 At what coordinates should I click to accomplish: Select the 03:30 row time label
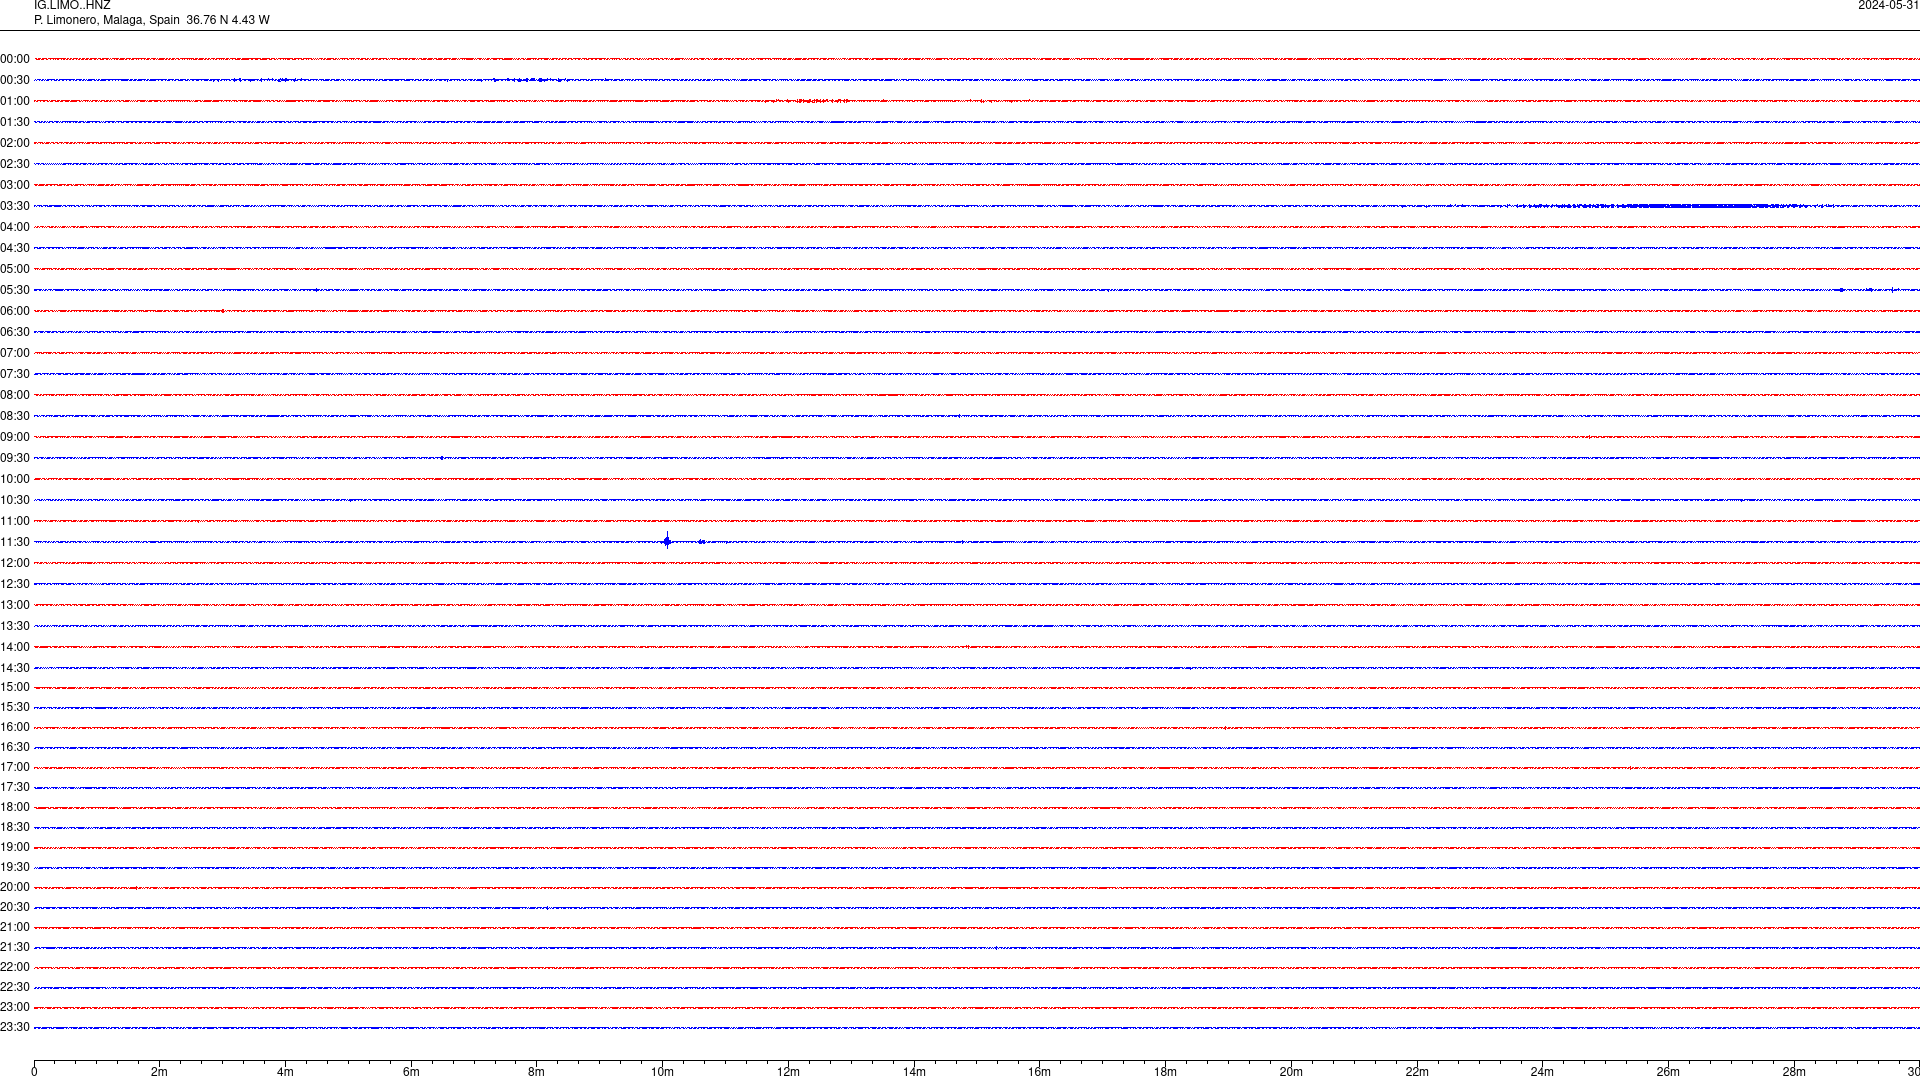coord(15,206)
